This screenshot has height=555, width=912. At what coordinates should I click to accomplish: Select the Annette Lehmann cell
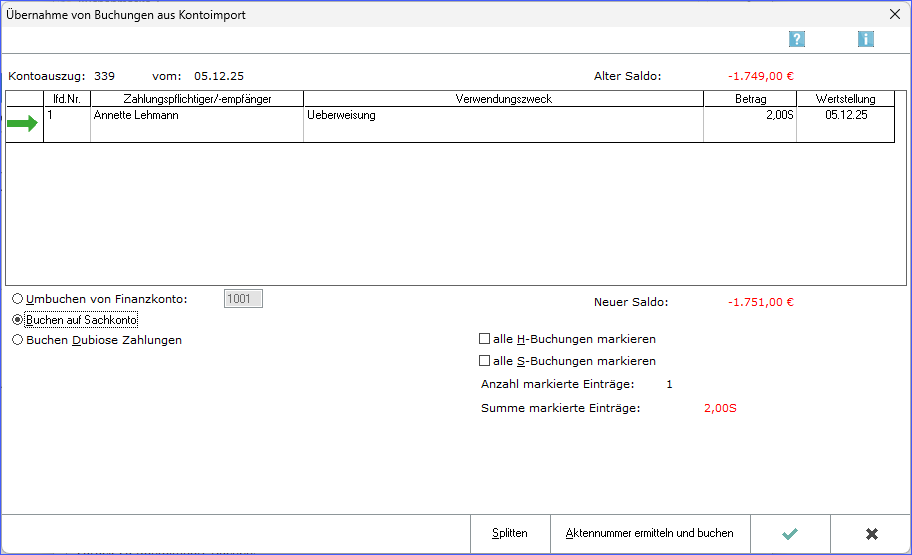197,124
